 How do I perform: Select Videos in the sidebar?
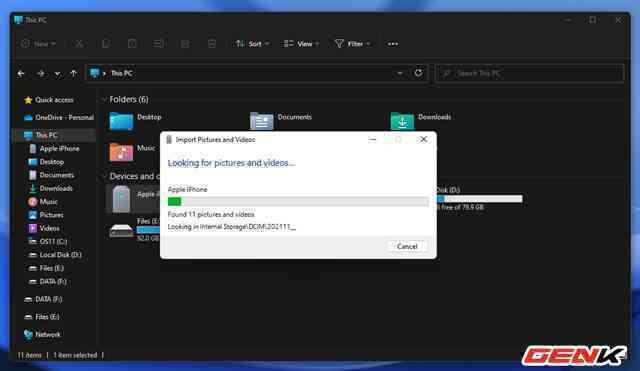pos(44,229)
